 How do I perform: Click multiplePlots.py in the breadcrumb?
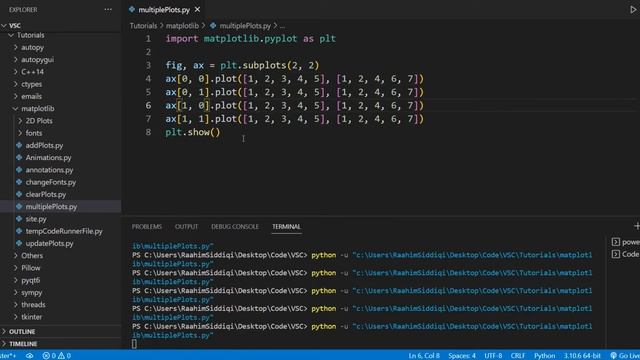245,26
